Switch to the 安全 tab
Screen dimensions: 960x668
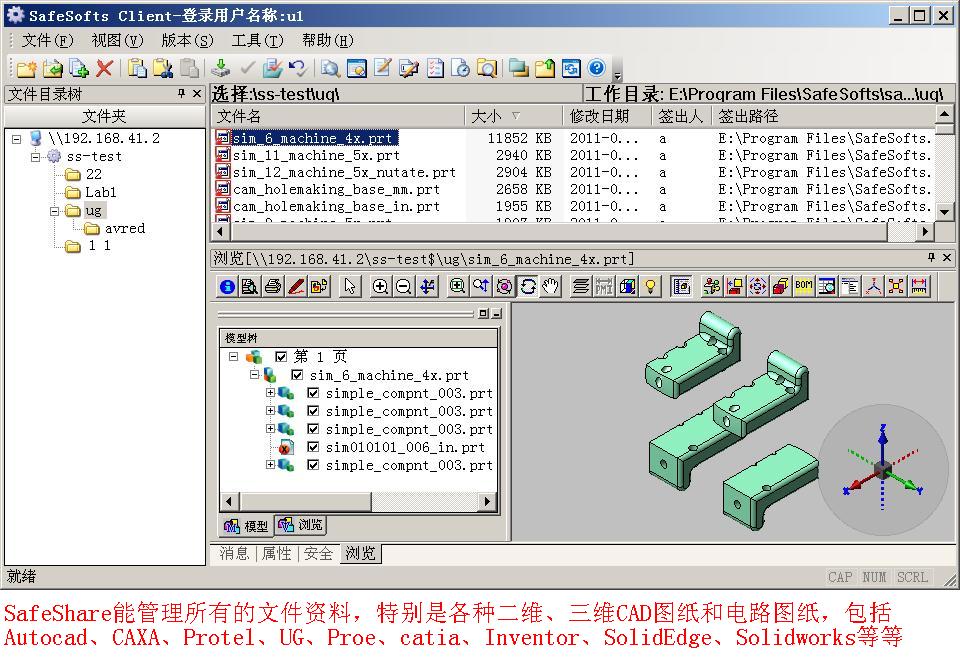318,554
